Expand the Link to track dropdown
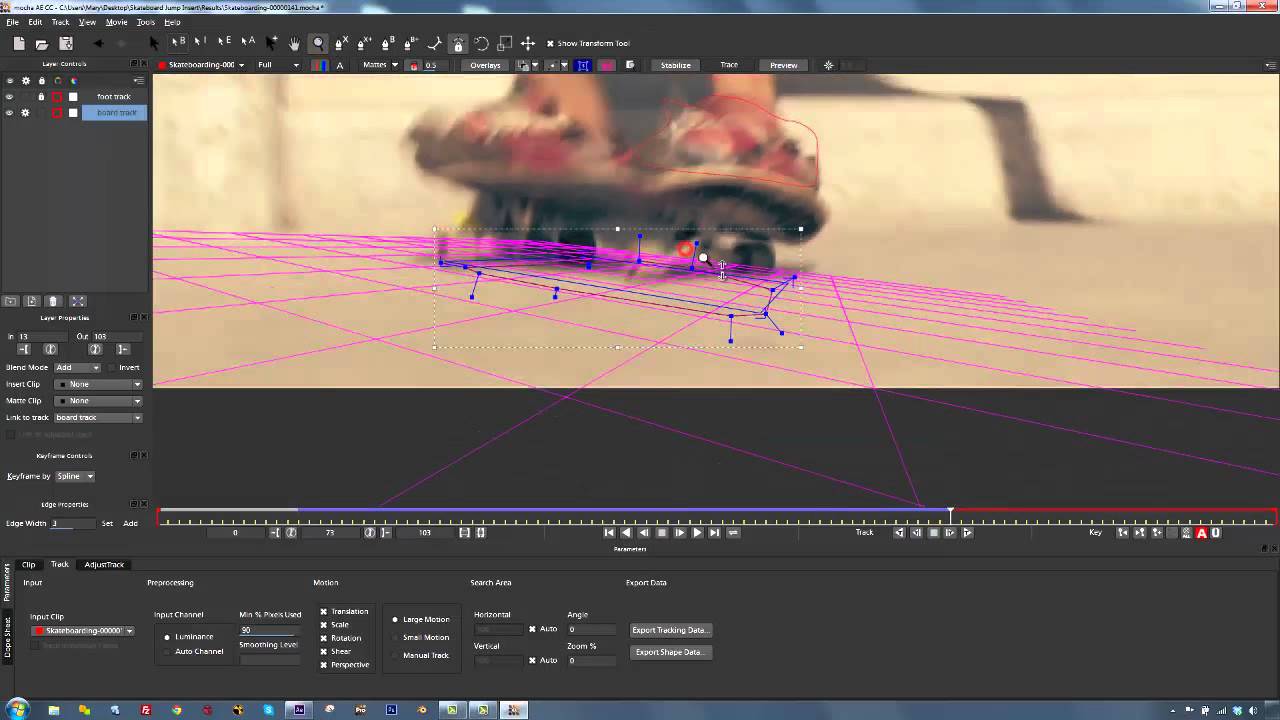This screenshot has width=1280, height=720. coord(98,417)
